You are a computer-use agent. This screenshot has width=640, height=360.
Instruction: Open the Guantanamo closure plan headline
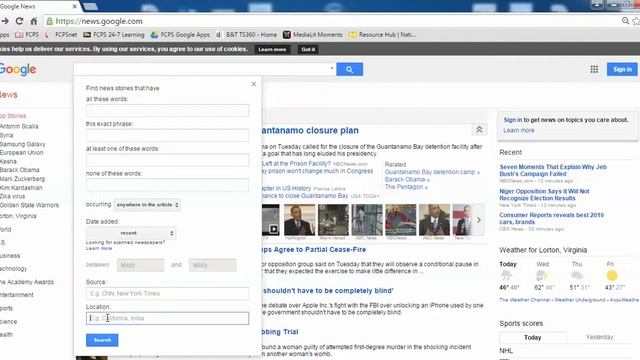click(310, 130)
